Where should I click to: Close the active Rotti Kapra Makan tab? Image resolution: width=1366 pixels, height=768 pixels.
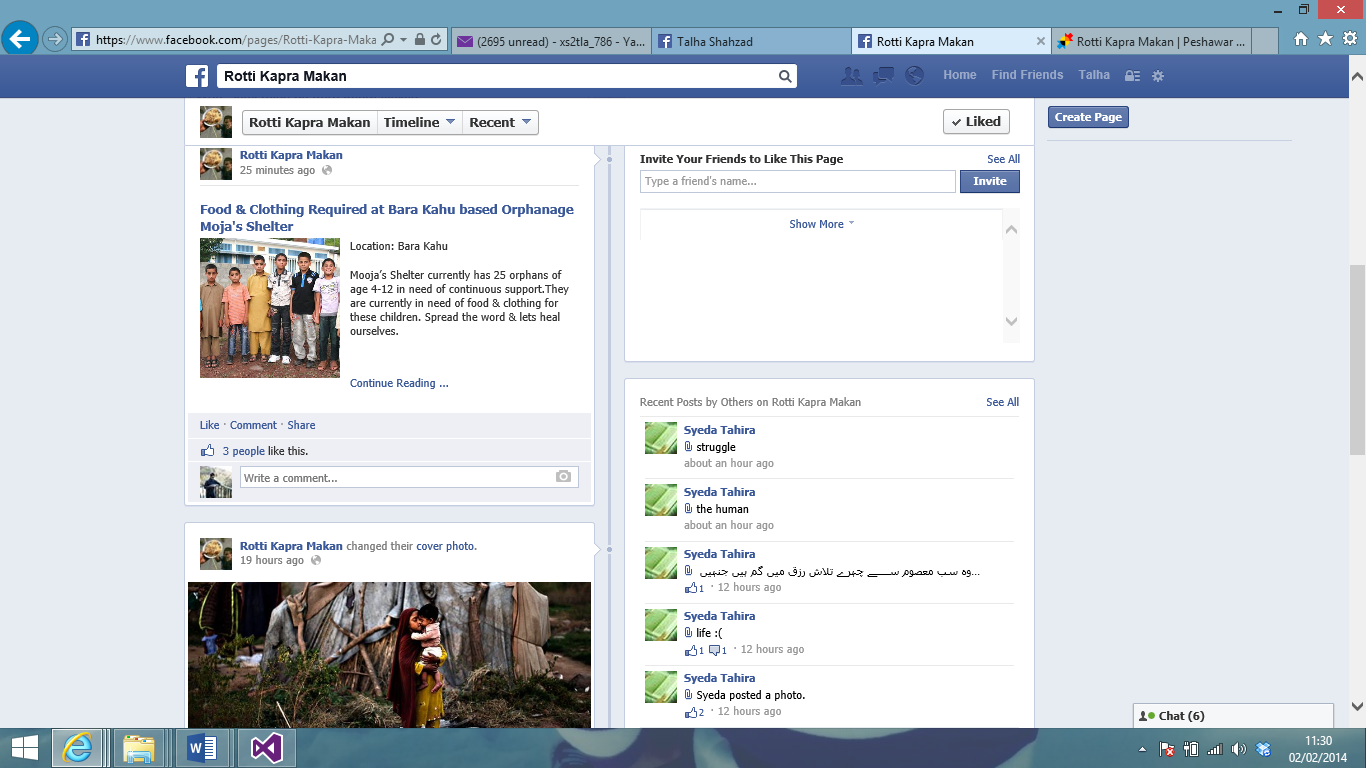[1040, 41]
